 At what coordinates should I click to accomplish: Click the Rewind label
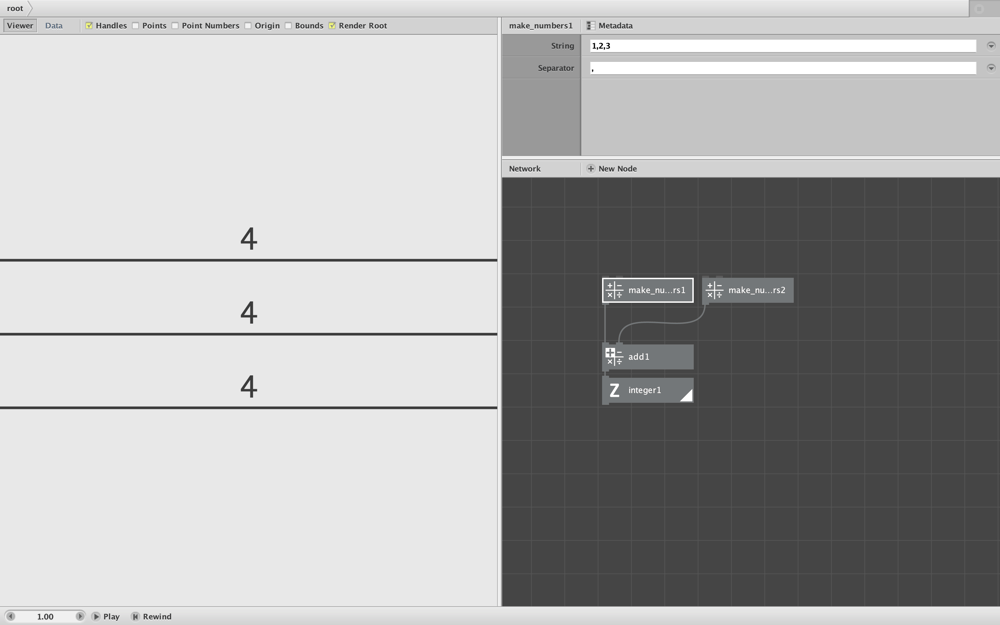(x=157, y=617)
